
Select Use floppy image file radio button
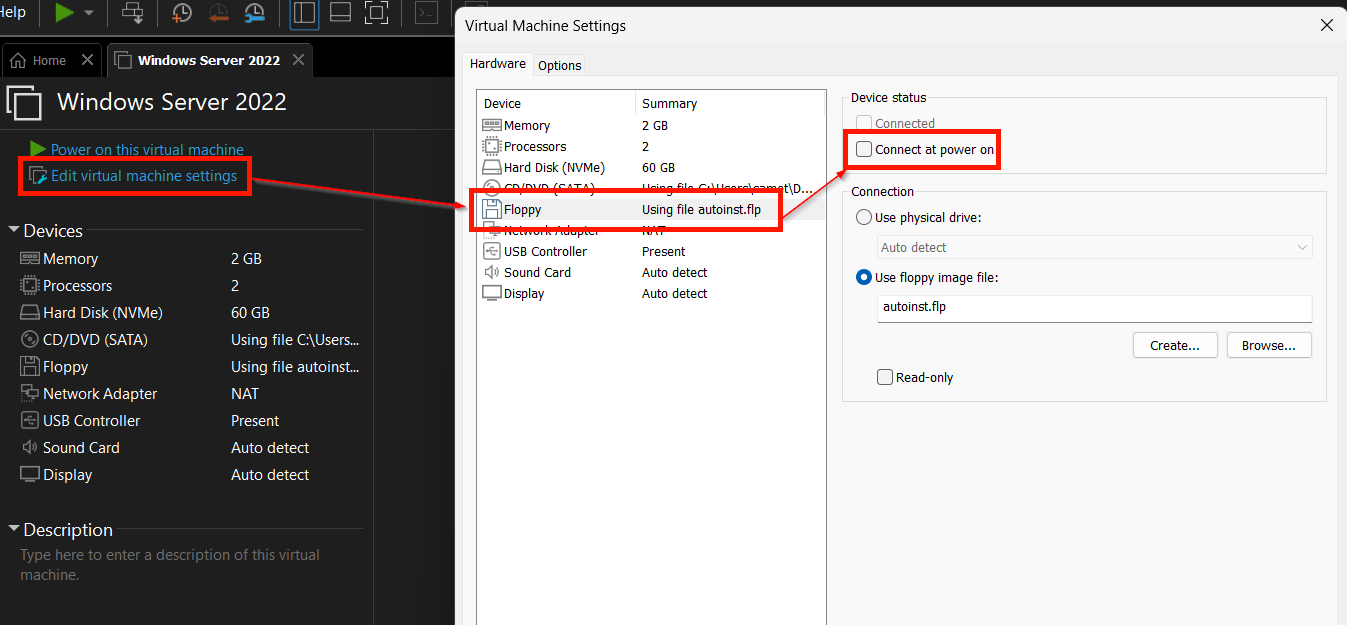pyautogui.click(x=864, y=277)
